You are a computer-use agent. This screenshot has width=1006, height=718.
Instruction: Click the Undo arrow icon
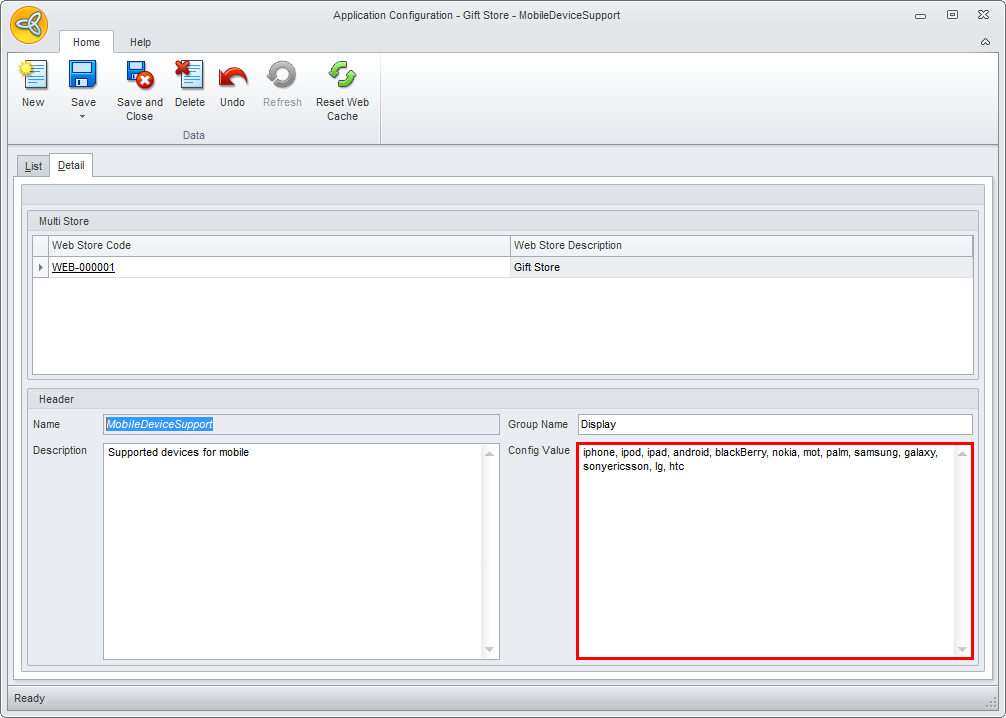[x=232, y=76]
